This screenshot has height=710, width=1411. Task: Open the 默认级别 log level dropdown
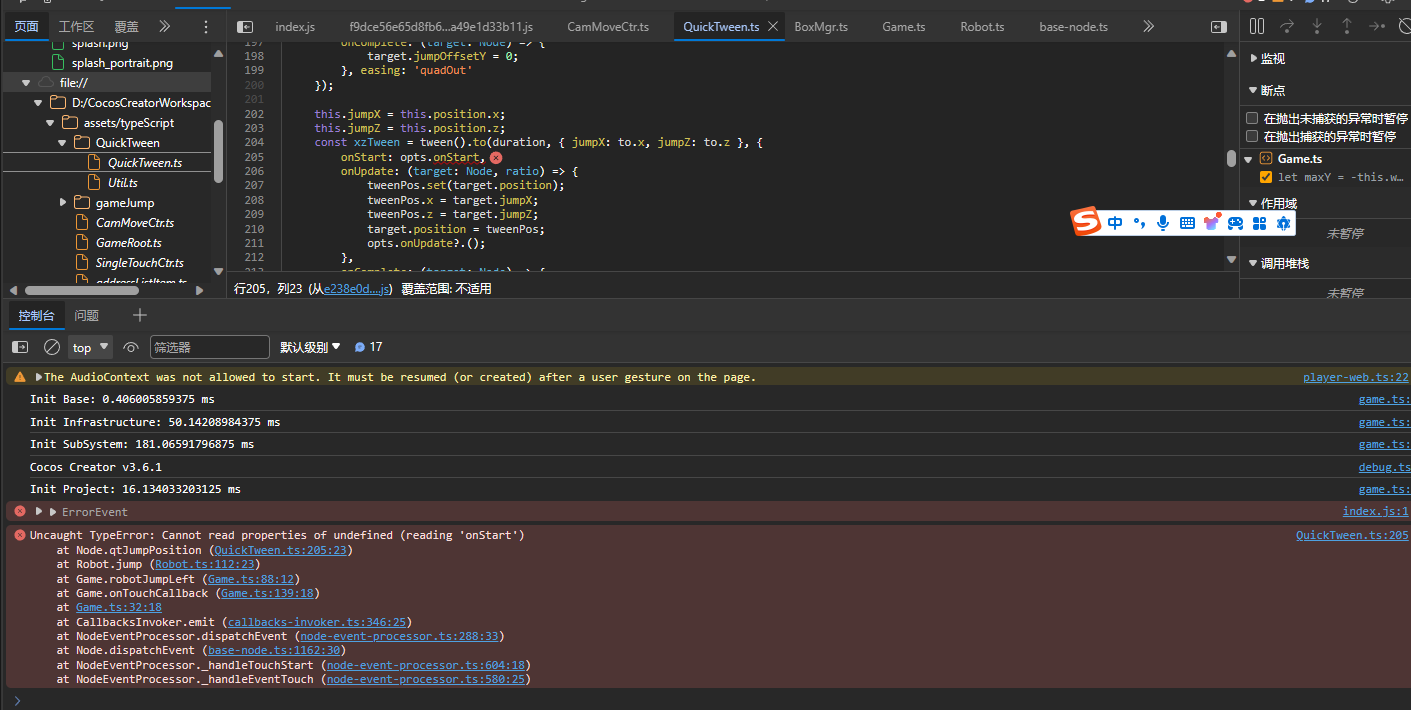(x=310, y=347)
